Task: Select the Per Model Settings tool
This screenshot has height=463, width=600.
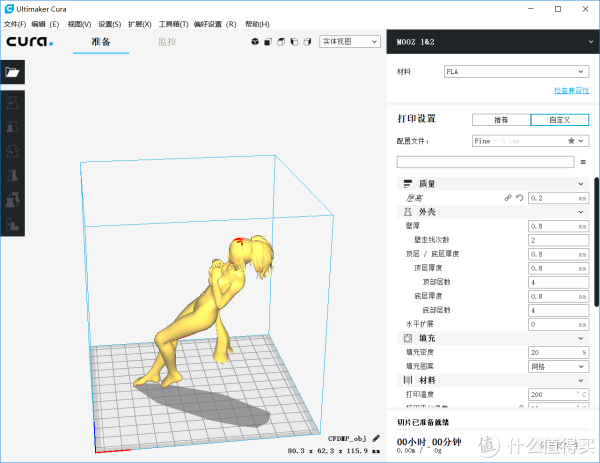Action: tap(12, 200)
